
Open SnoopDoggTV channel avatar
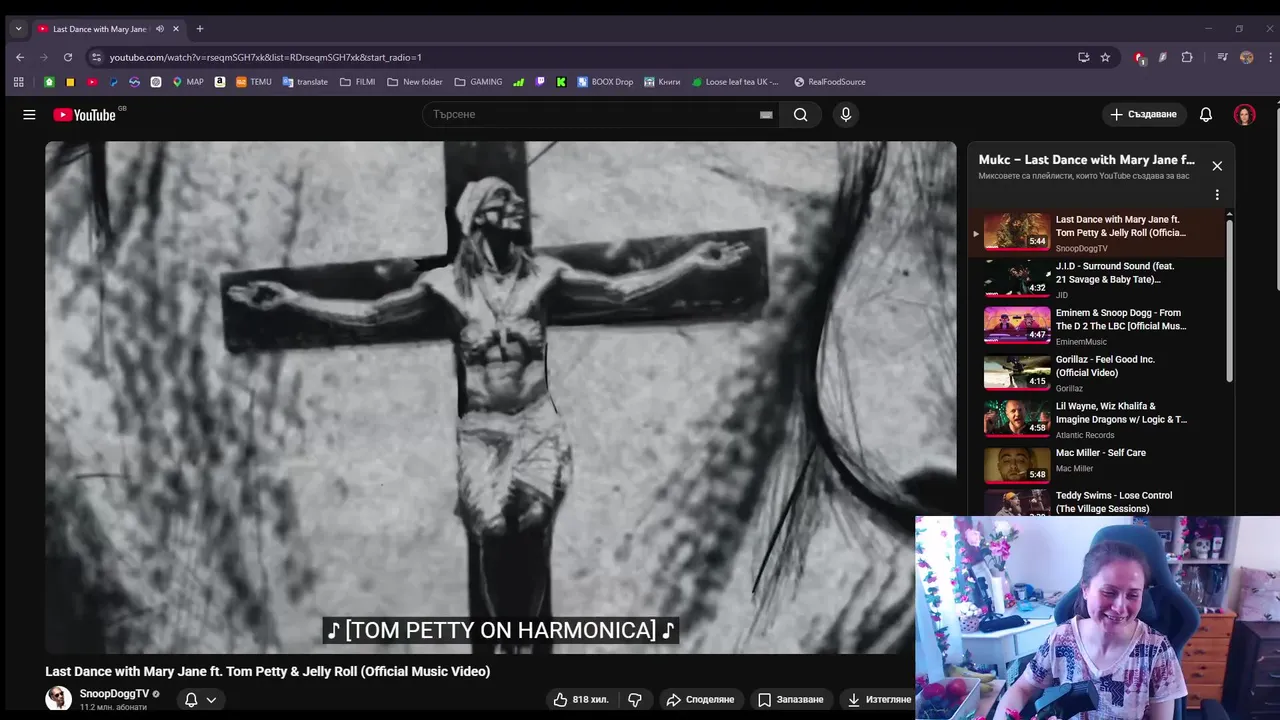tap(58, 699)
